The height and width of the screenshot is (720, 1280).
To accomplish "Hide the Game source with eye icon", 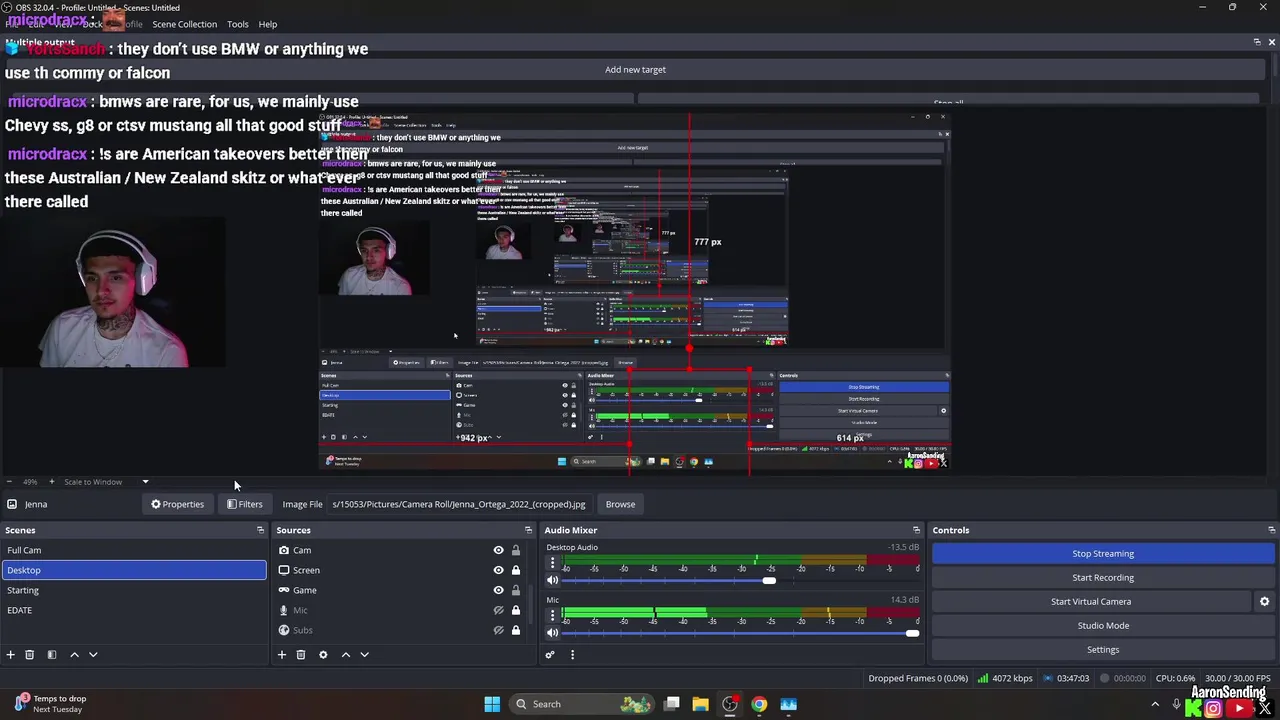I will [498, 590].
